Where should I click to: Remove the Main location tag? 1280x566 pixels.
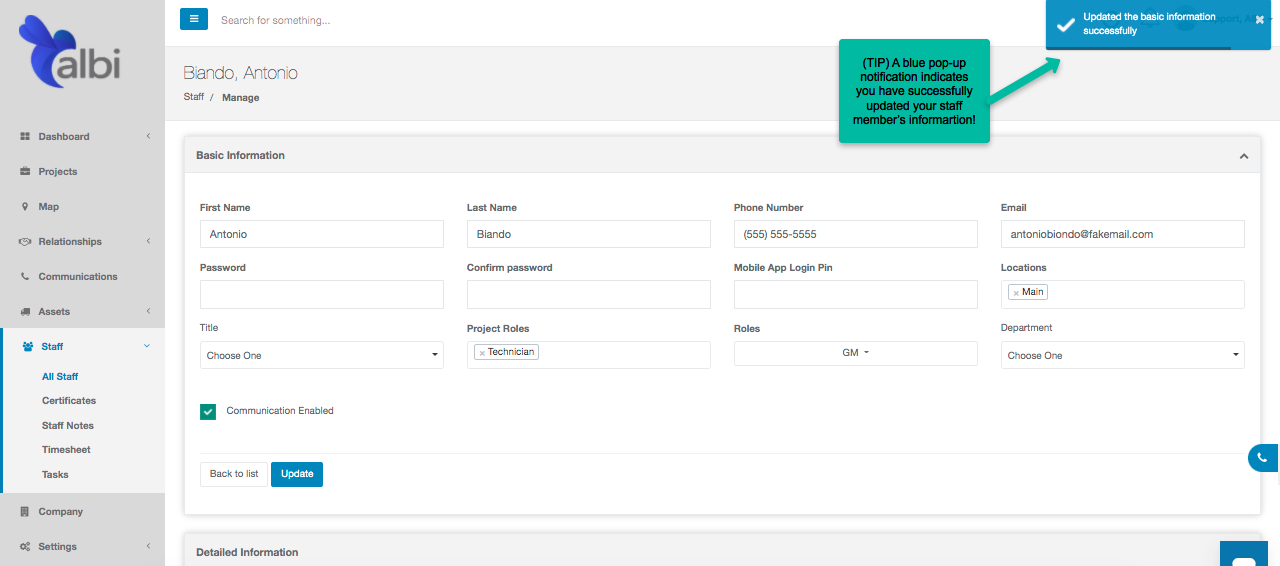click(x=1016, y=293)
